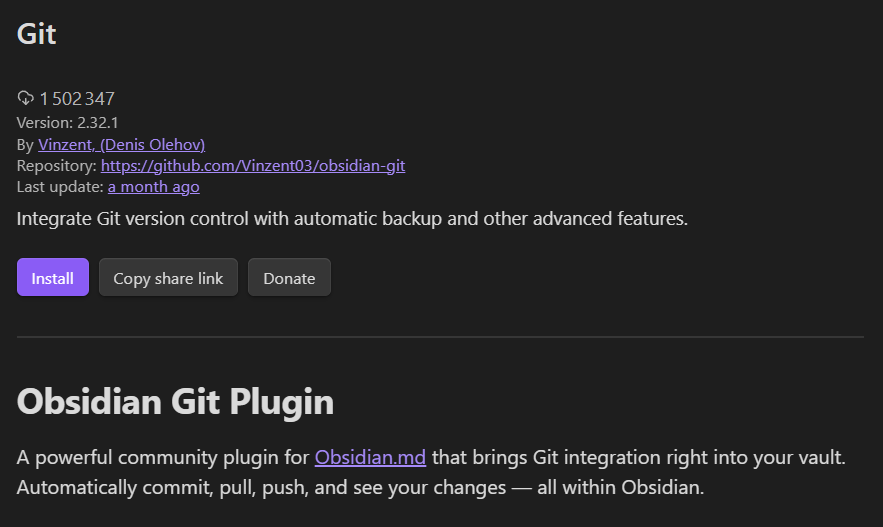Open the Donate button

(289, 278)
